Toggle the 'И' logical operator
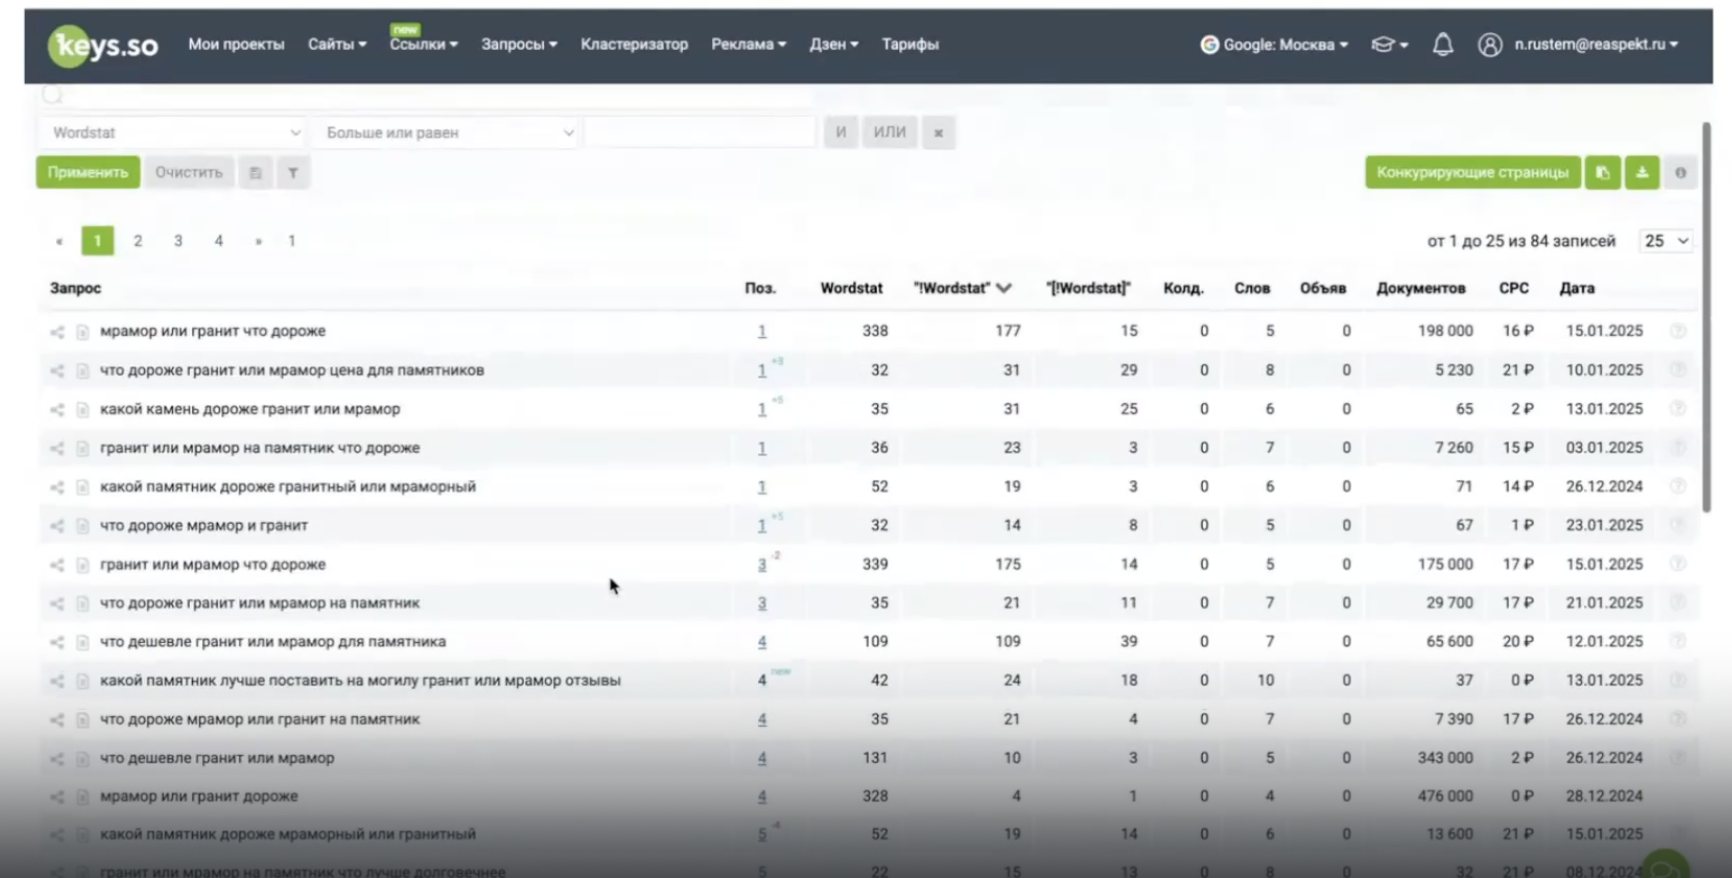Image resolution: width=1732 pixels, height=878 pixels. [840, 132]
